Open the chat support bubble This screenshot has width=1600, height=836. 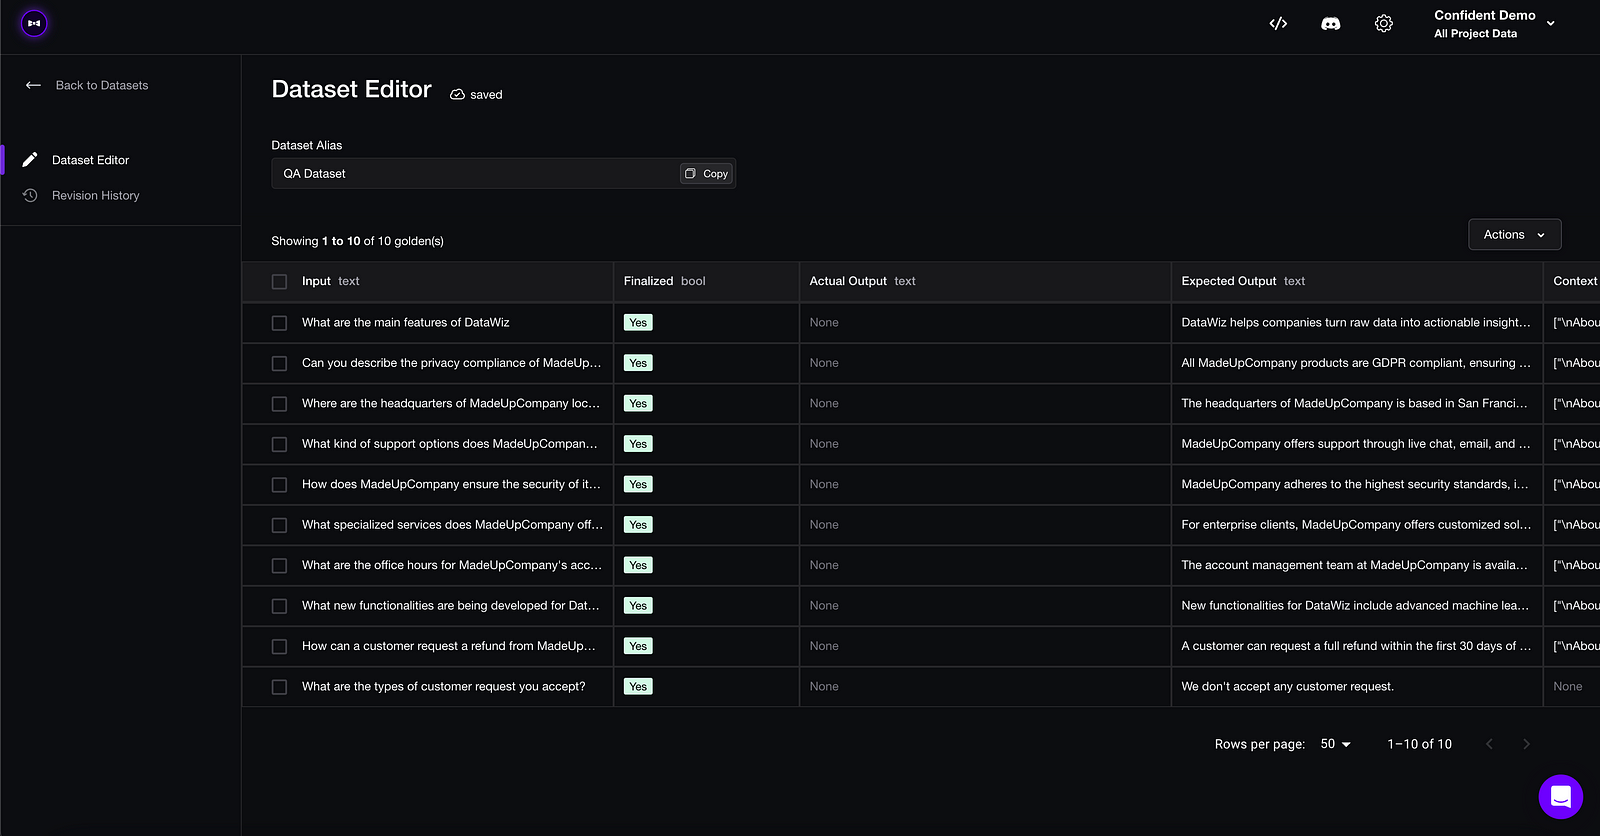click(1560, 796)
